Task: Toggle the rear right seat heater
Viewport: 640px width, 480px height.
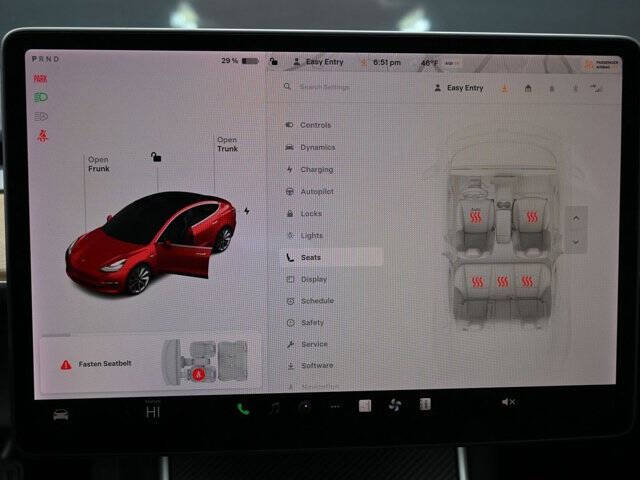Action: pos(527,282)
